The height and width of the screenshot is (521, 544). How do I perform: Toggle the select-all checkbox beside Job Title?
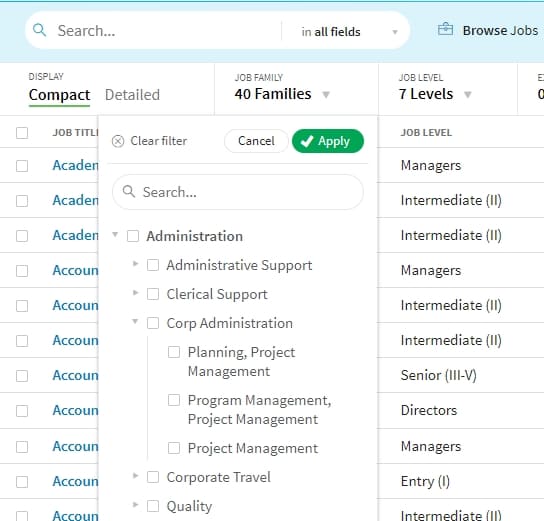[22, 133]
